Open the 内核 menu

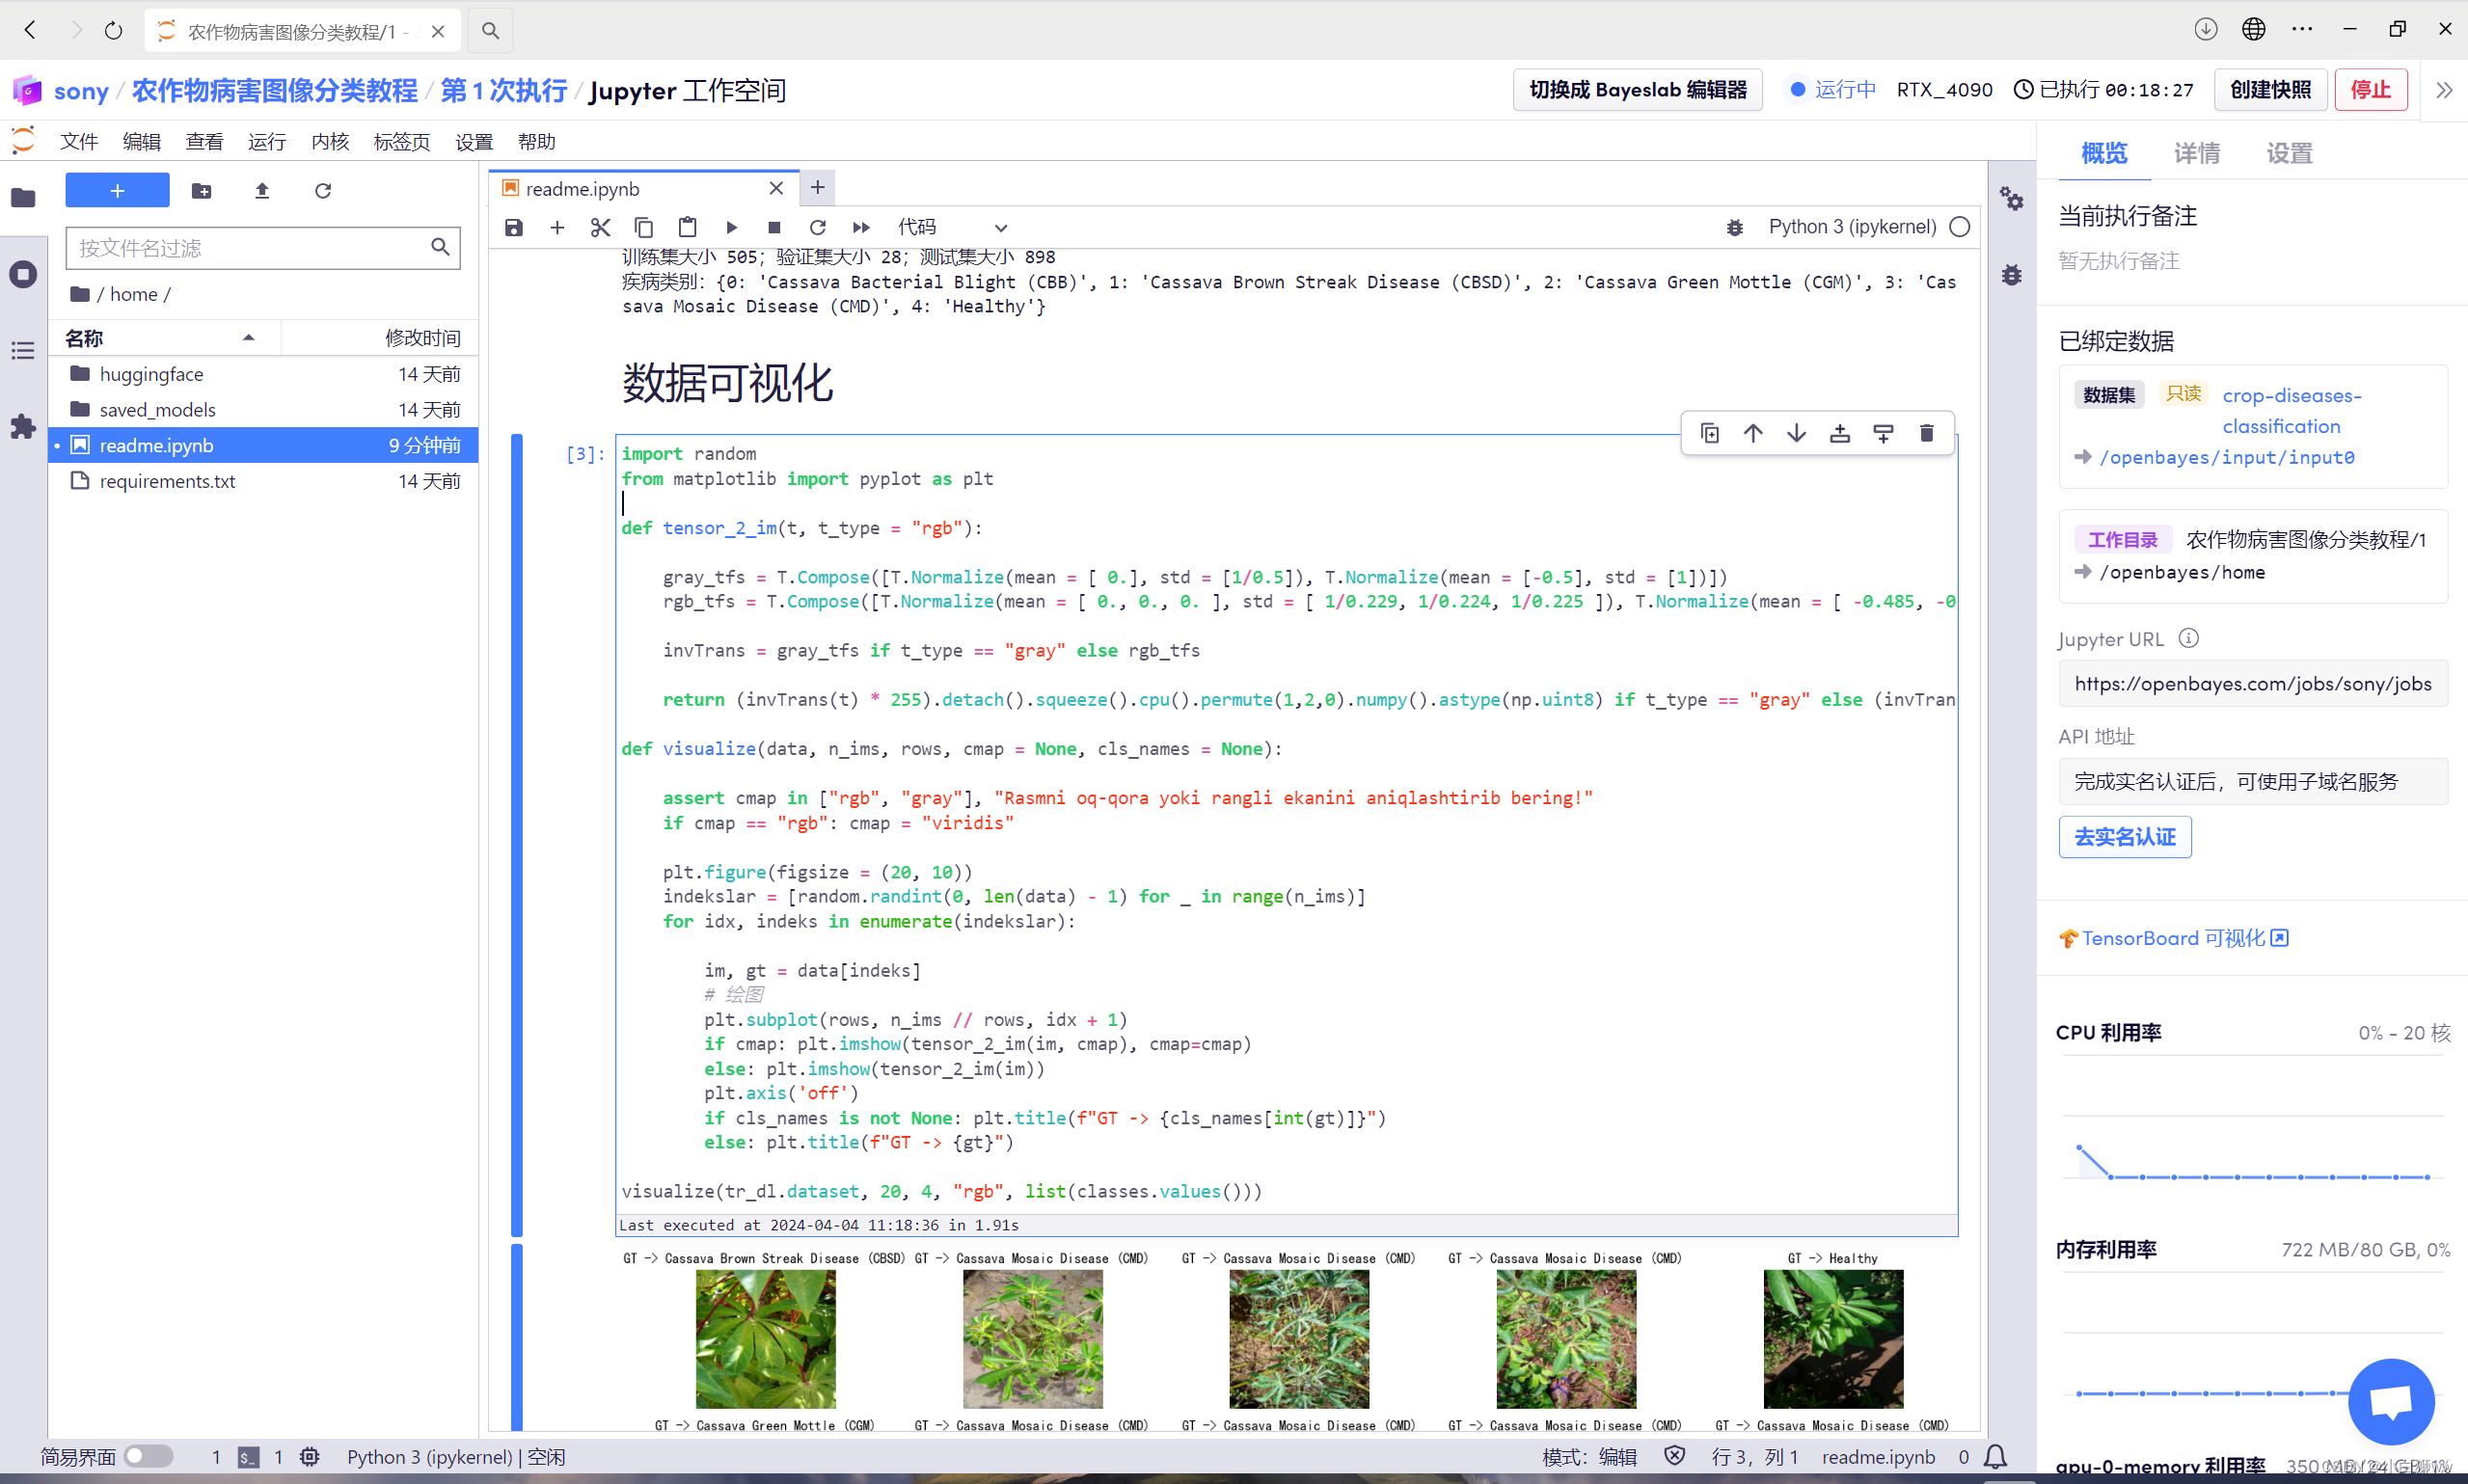[x=329, y=141]
